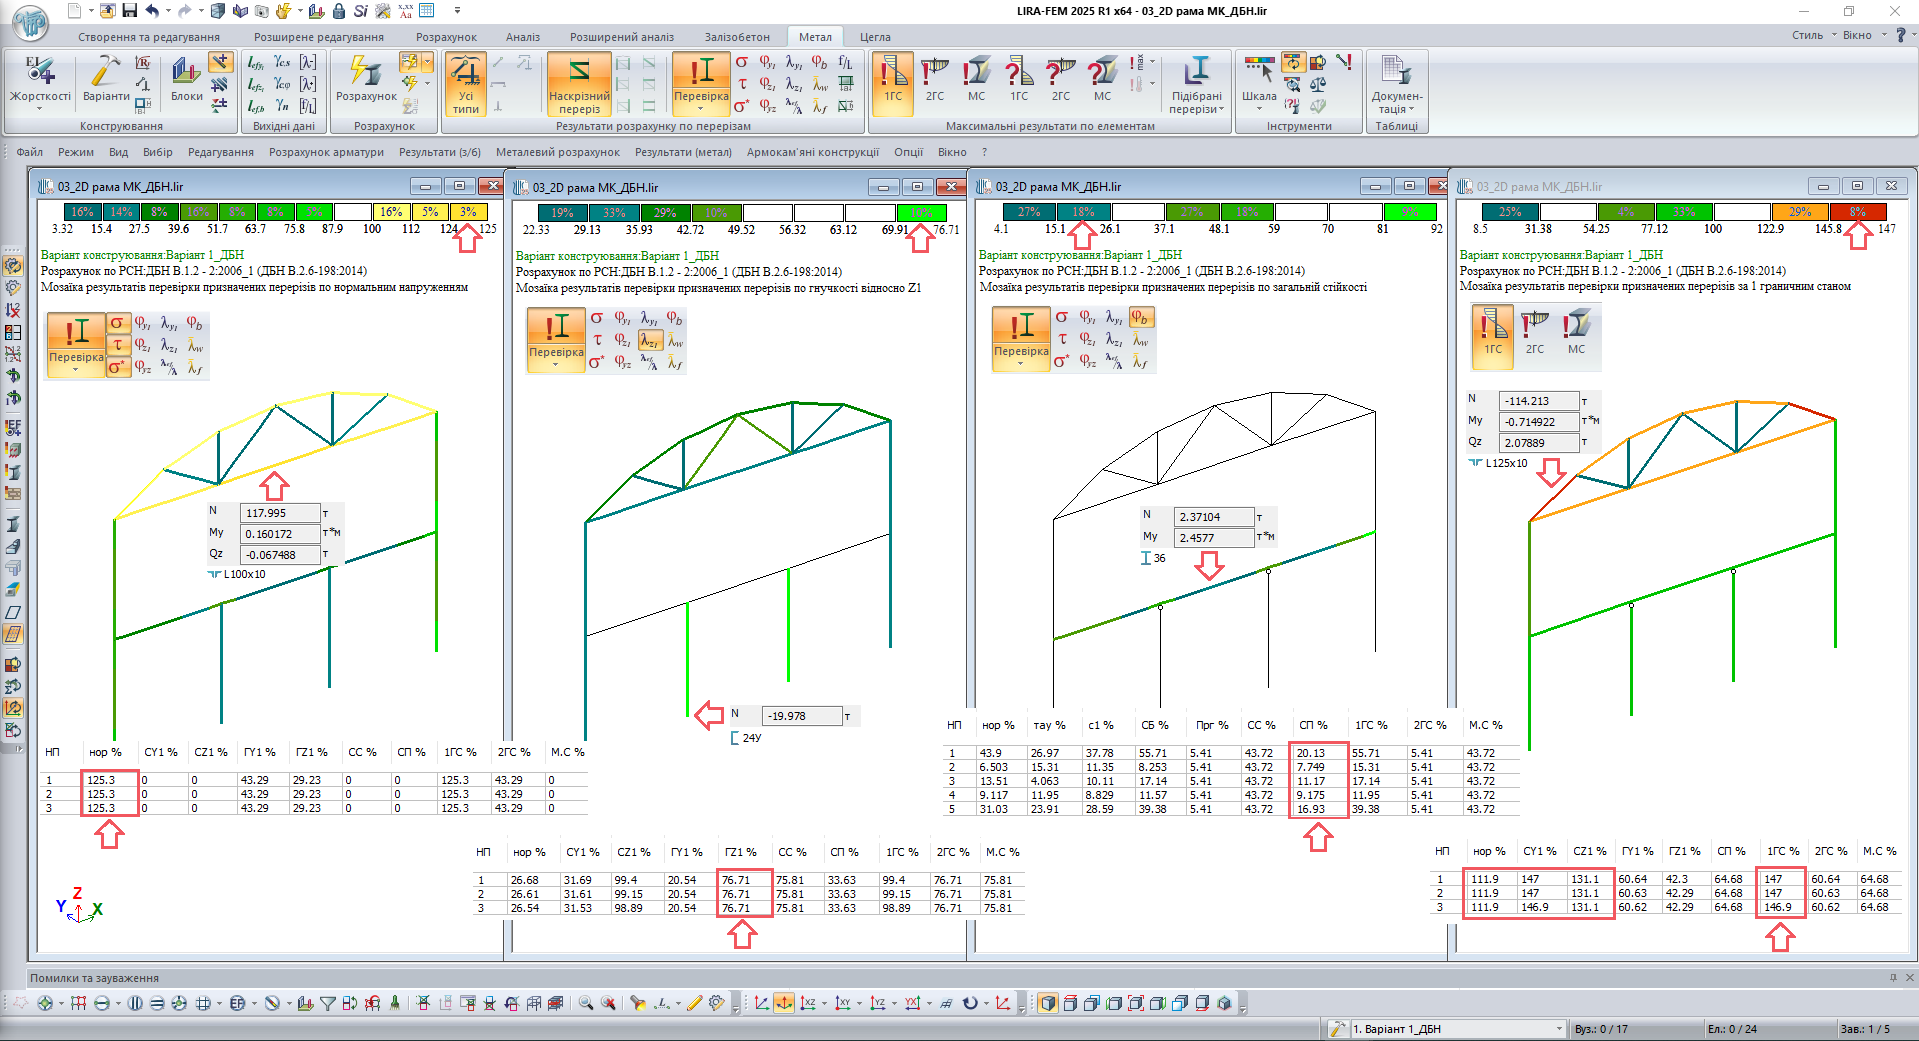Click the tau shear stress check icon
Viewport: 1919px width, 1041px height.
pos(741,84)
